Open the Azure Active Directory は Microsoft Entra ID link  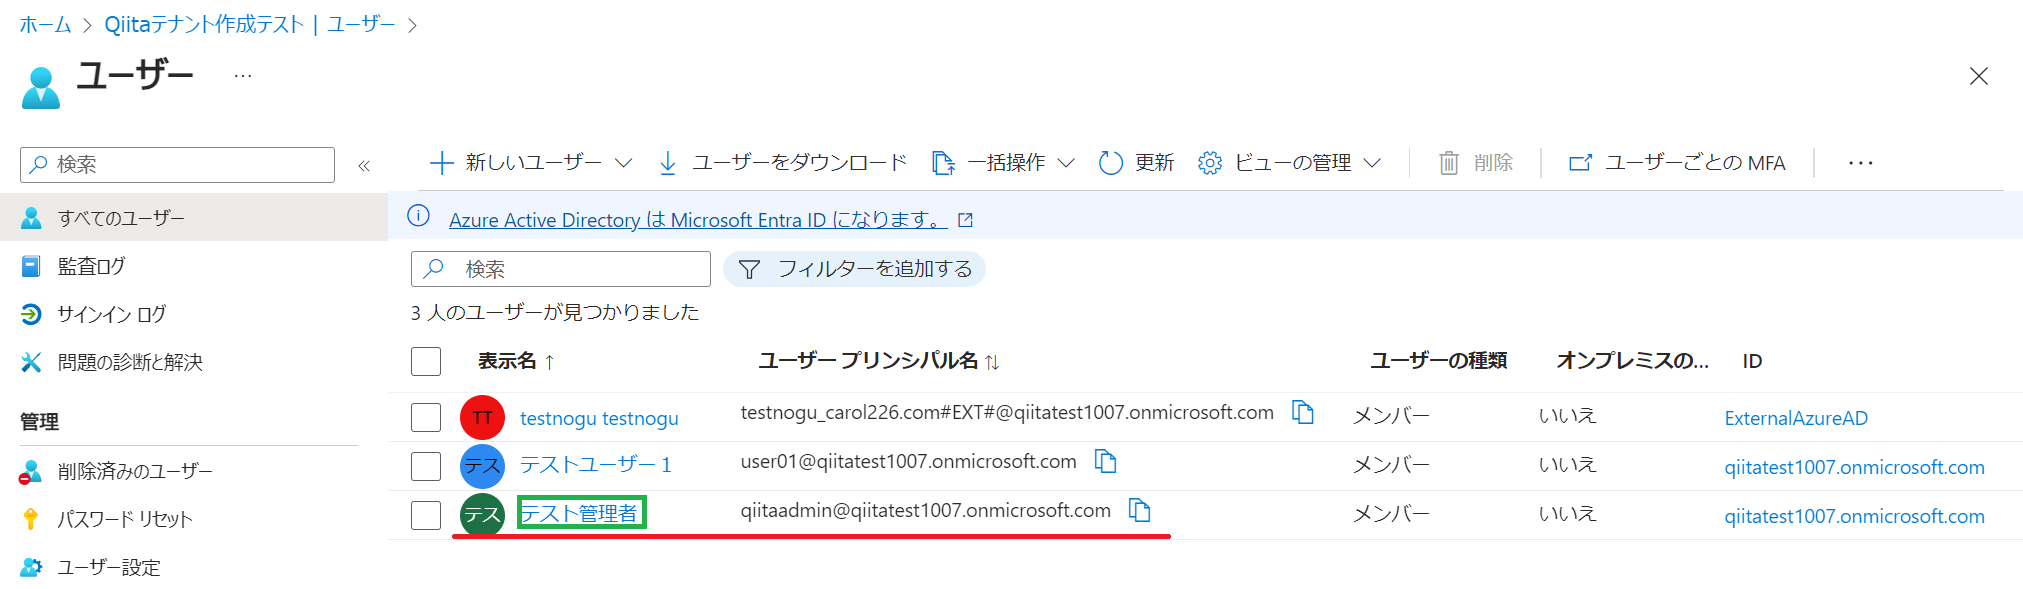pyautogui.click(x=698, y=220)
